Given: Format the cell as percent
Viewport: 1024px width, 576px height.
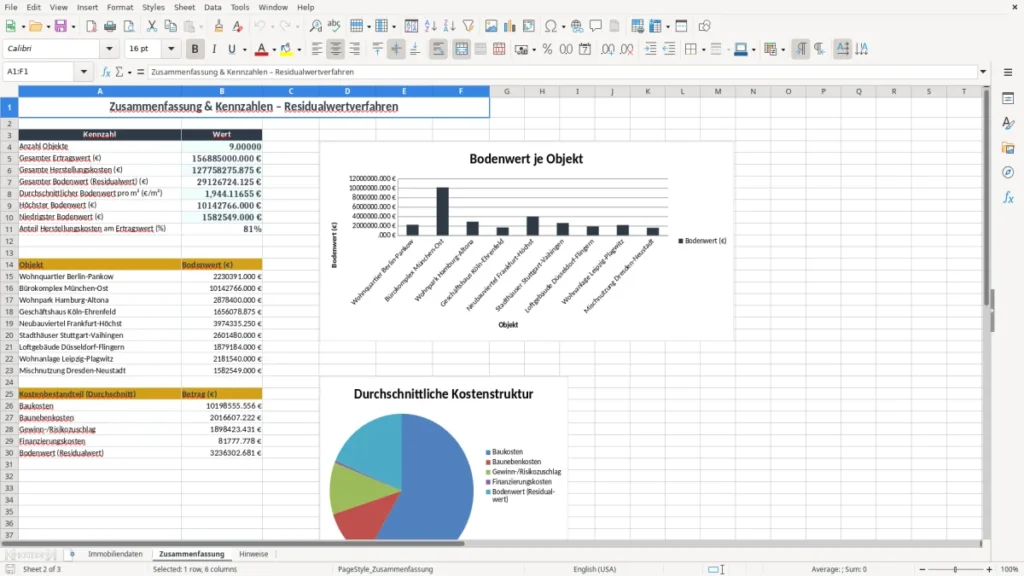Looking at the screenshot, I should point(547,49).
